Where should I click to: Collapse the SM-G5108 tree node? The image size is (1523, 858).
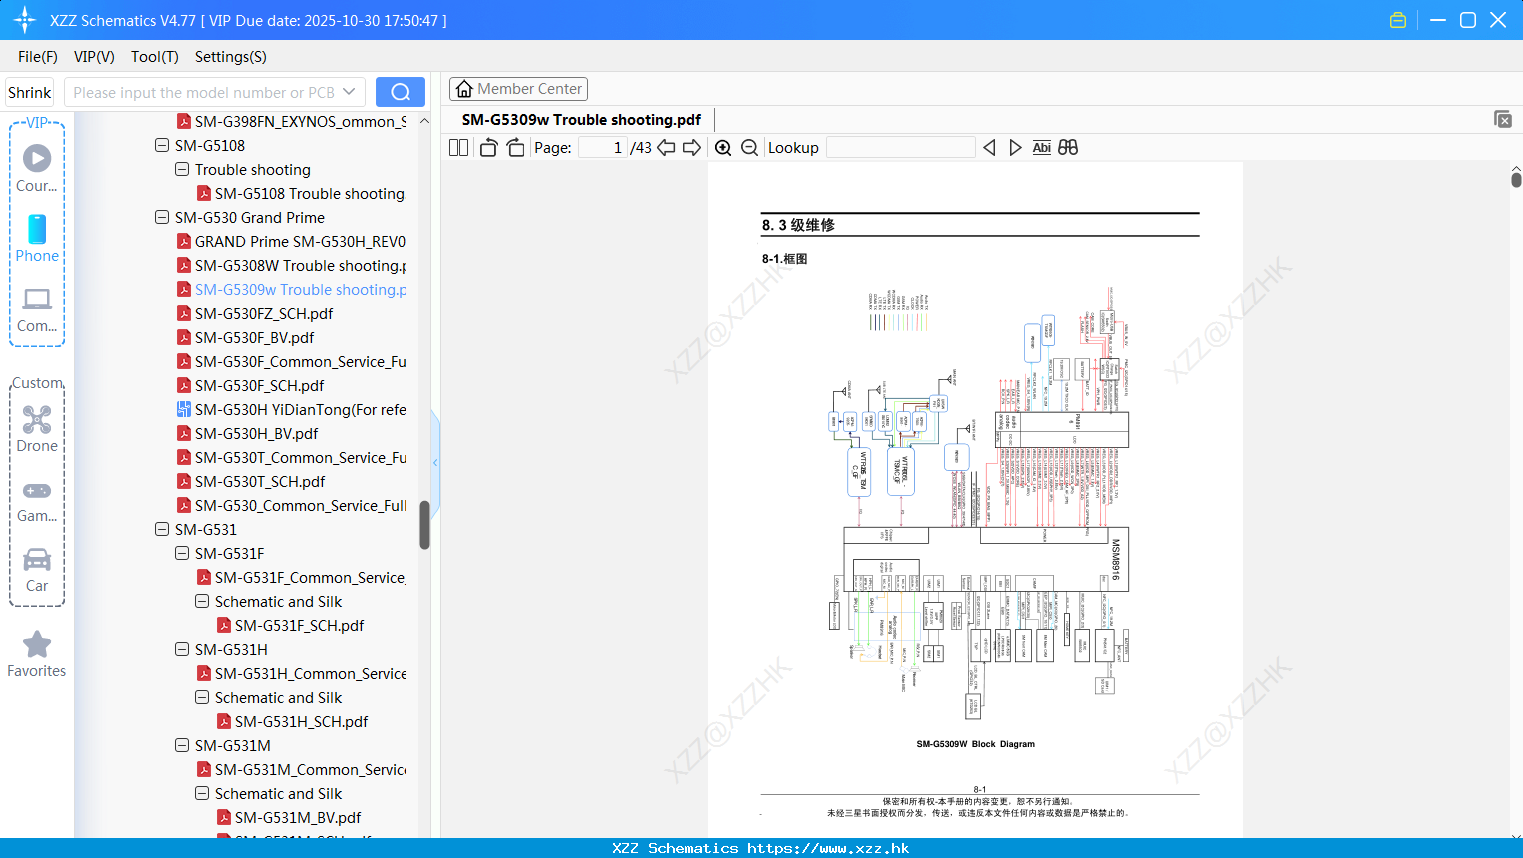click(x=162, y=145)
